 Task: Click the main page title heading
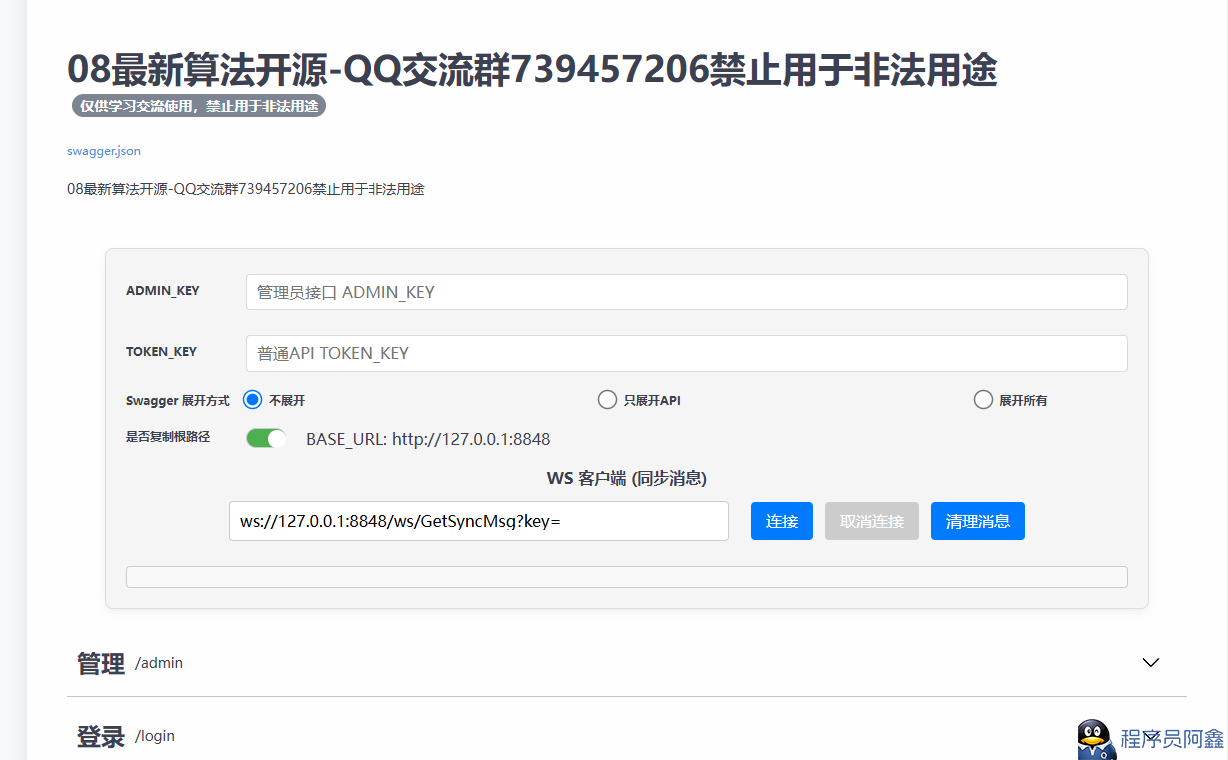(x=532, y=70)
